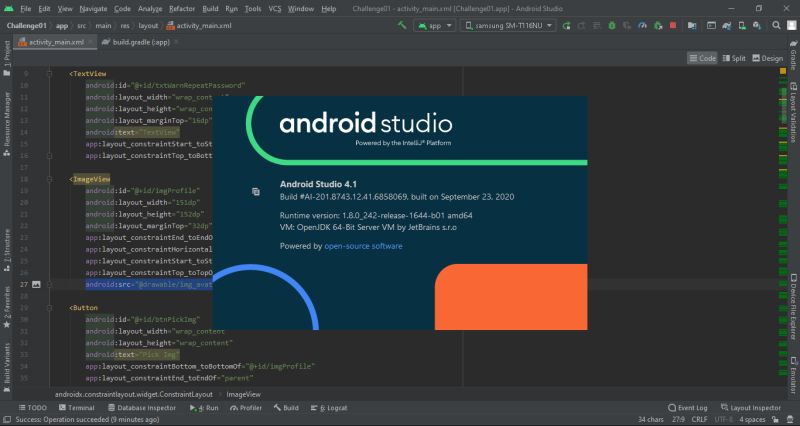Toggle the Structure sidebar panel

[7, 250]
